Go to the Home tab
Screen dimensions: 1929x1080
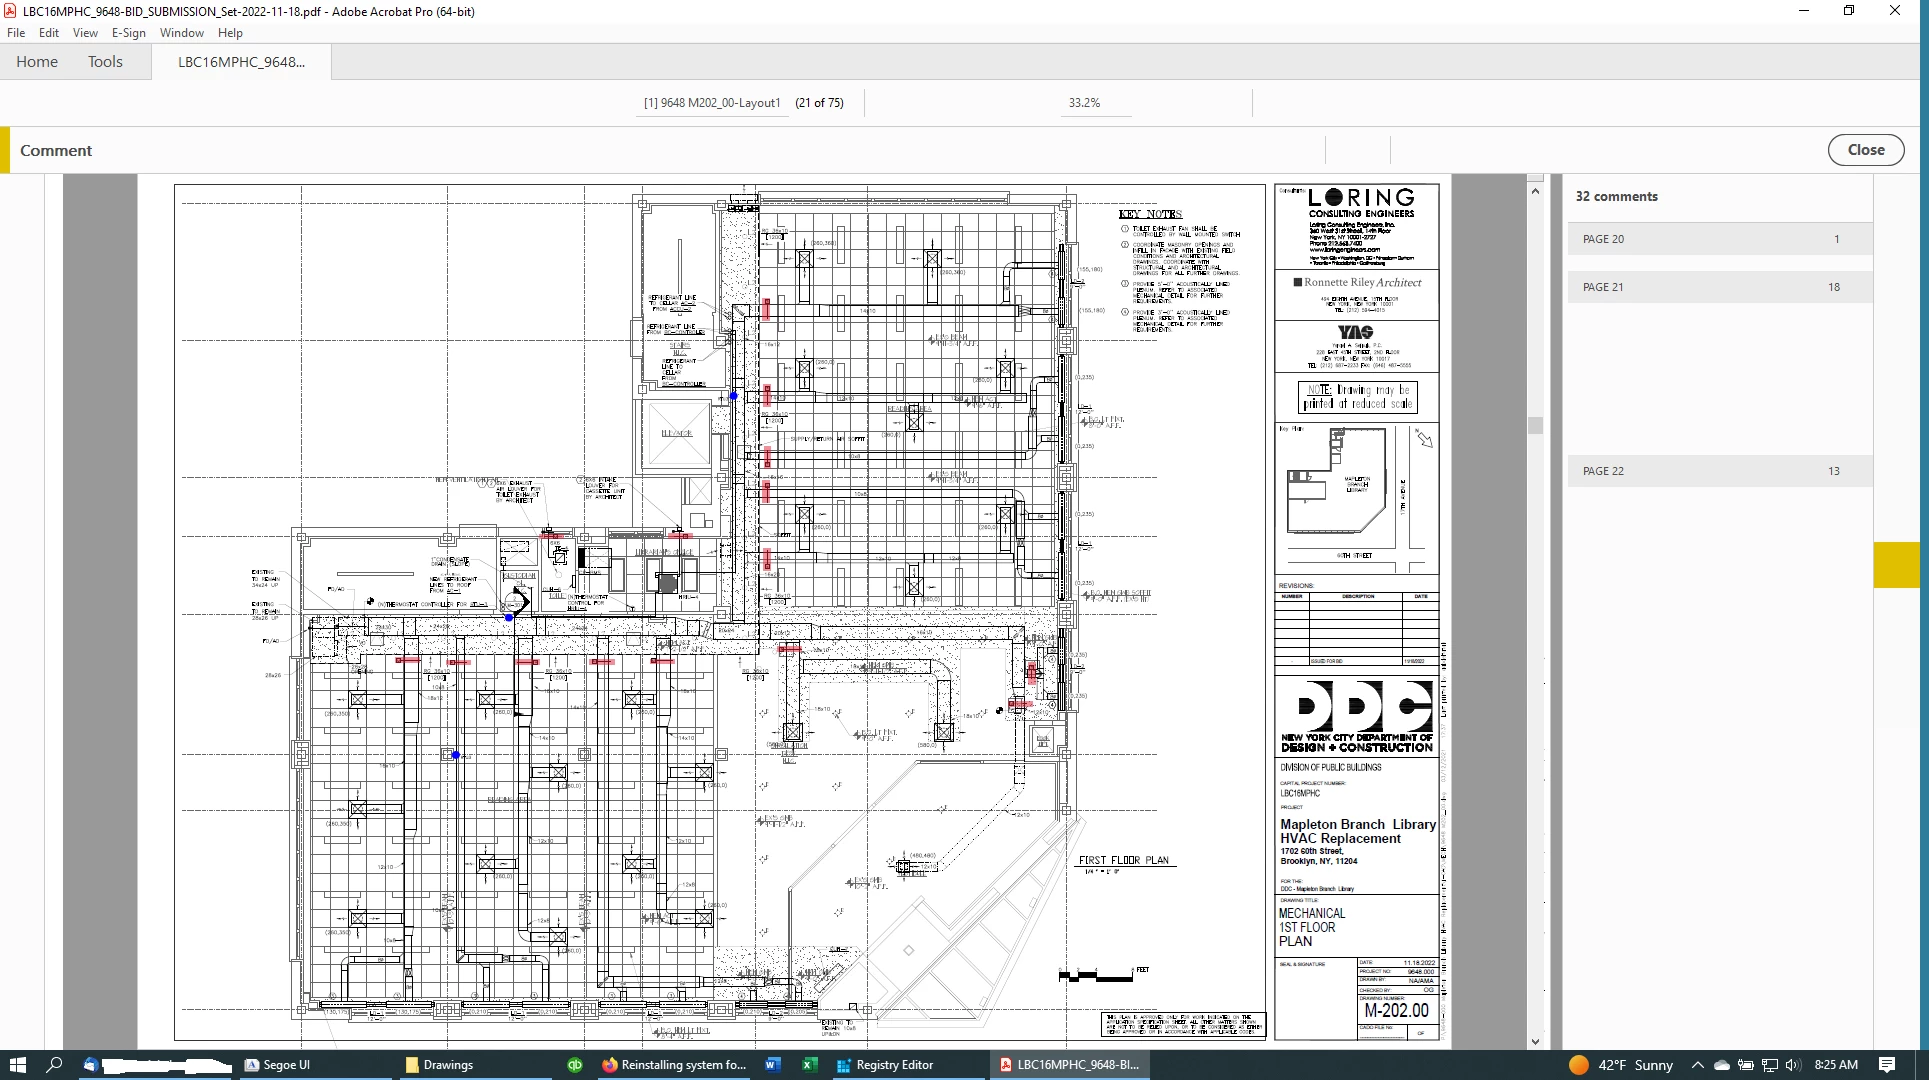tap(37, 62)
